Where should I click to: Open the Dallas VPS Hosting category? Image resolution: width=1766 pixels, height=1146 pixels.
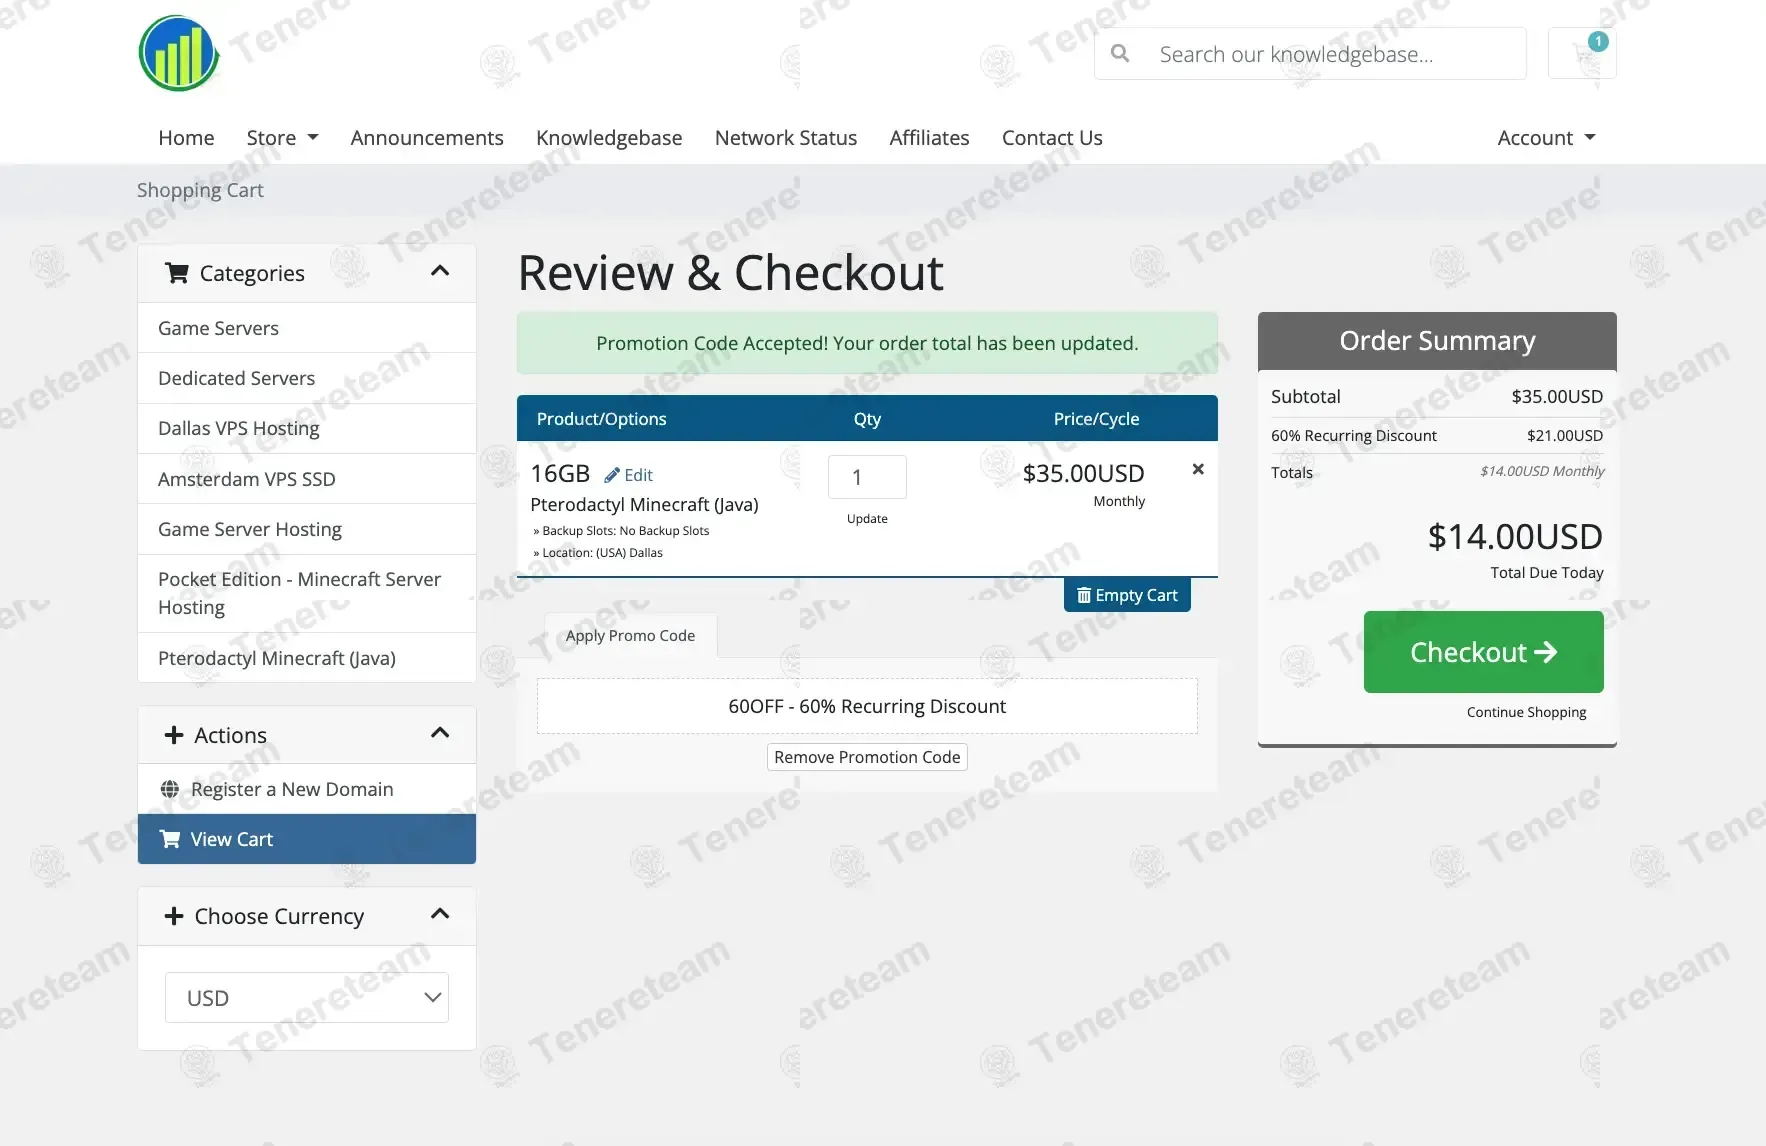click(x=307, y=428)
